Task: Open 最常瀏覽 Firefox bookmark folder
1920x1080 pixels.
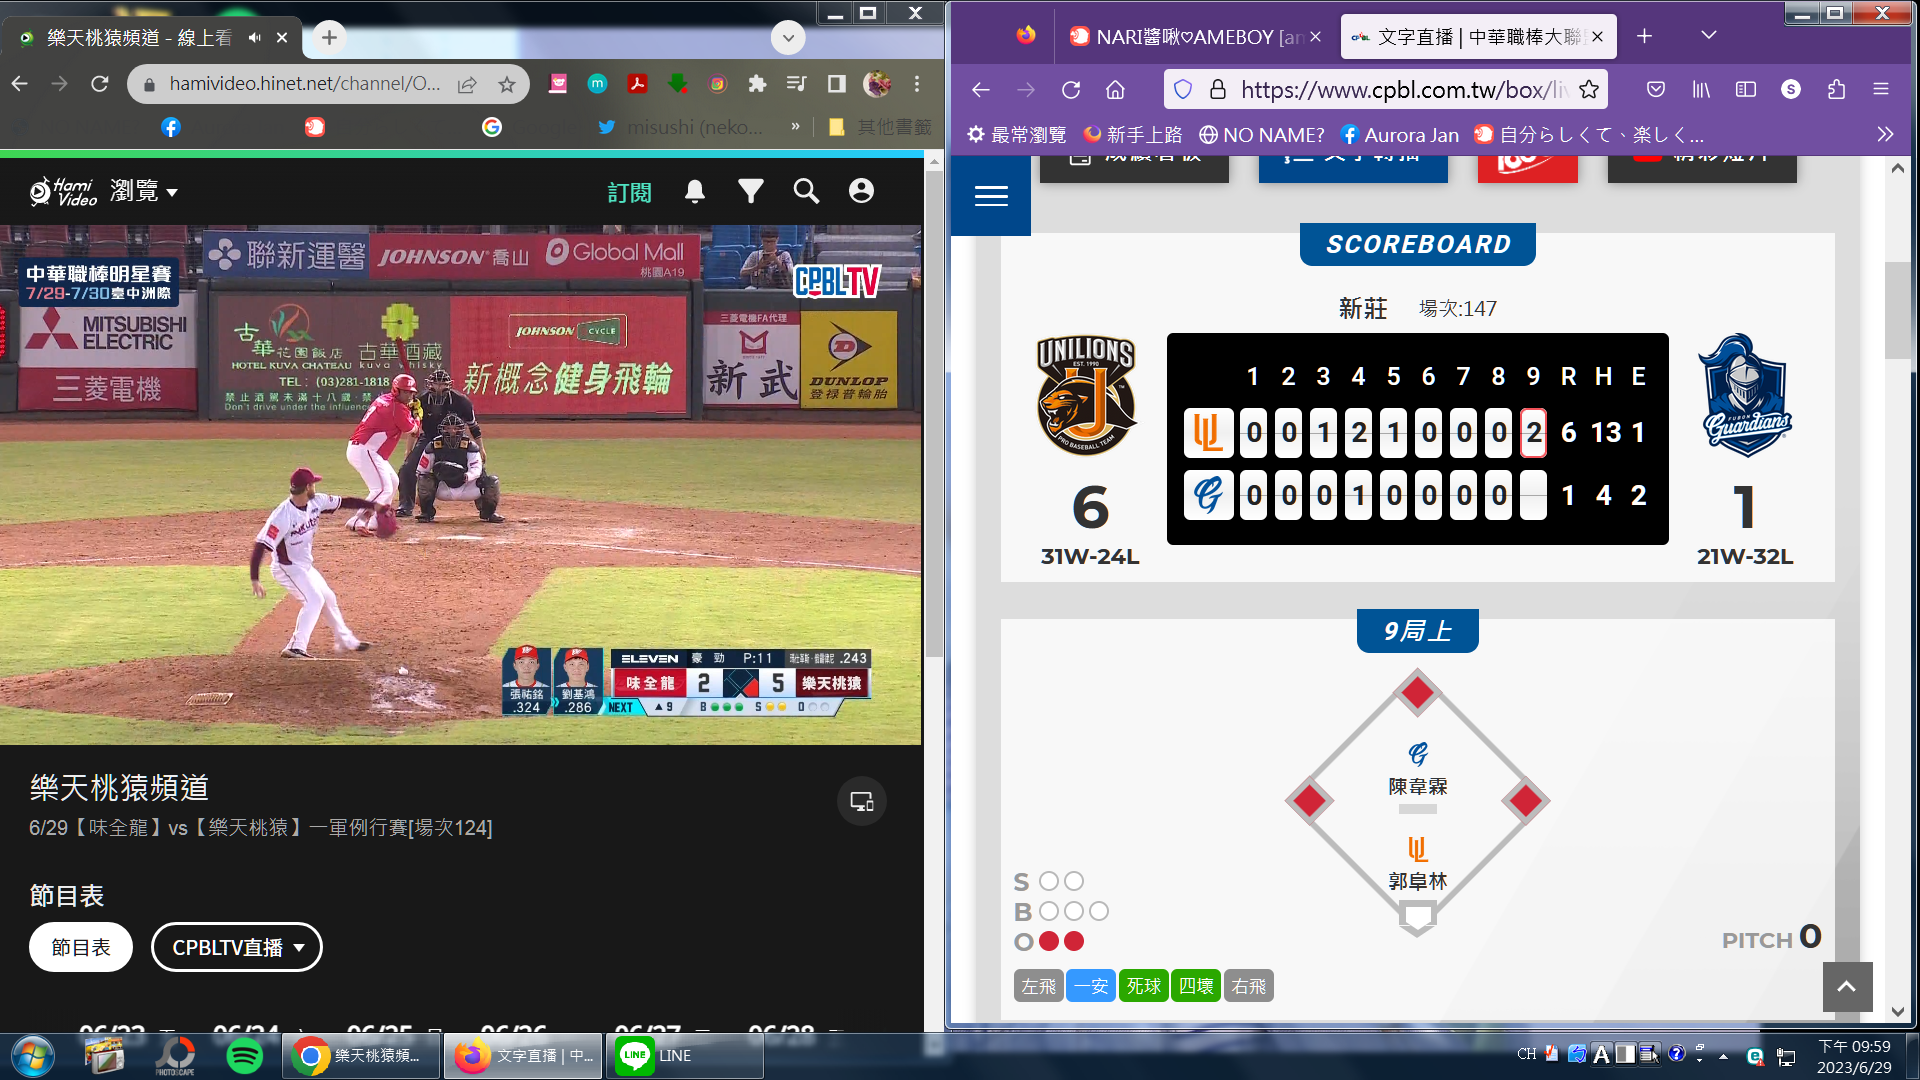Action: click(x=1017, y=134)
